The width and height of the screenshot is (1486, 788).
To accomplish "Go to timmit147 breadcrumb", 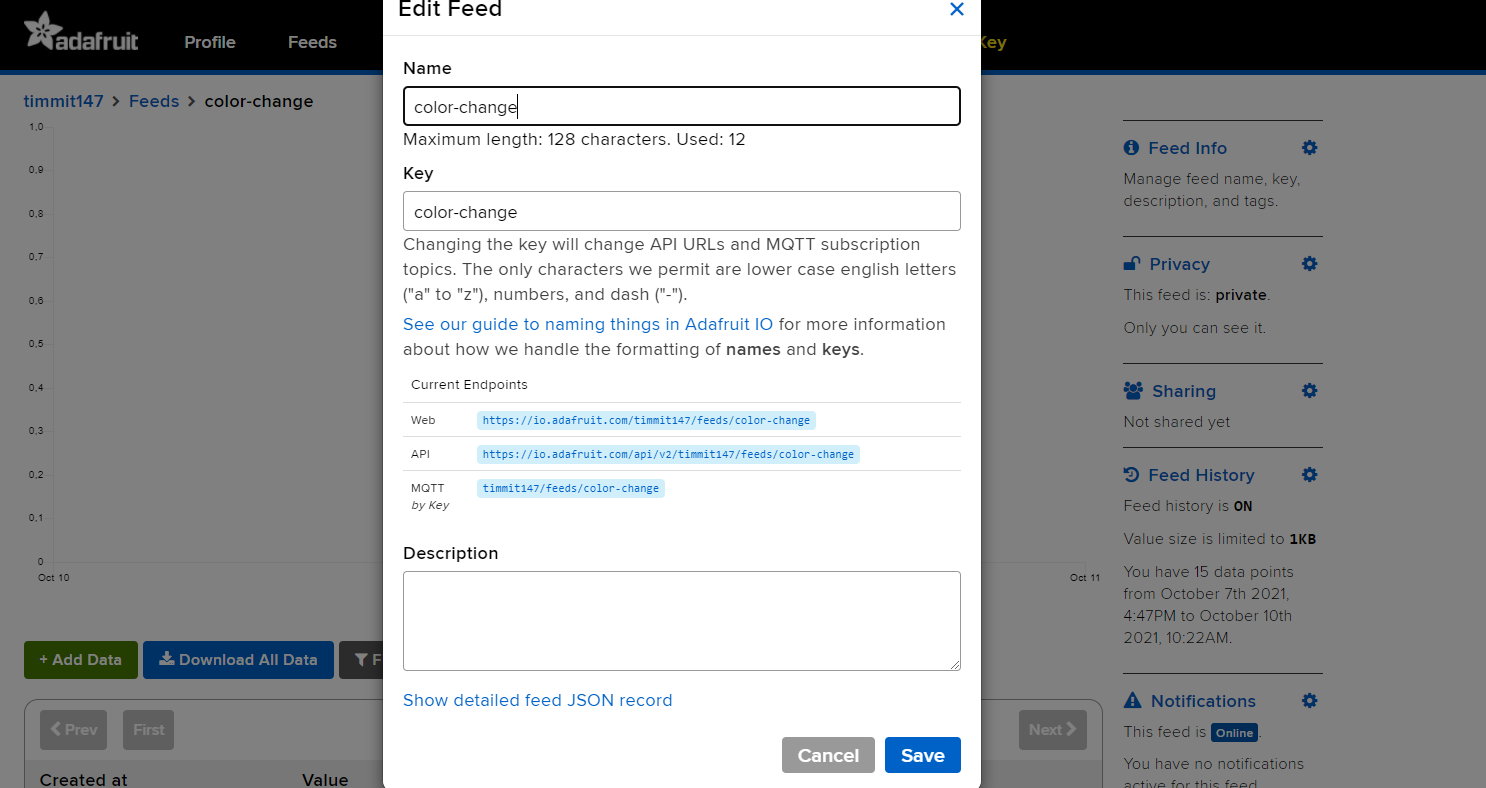I will pyautogui.click(x=64, y=101).
